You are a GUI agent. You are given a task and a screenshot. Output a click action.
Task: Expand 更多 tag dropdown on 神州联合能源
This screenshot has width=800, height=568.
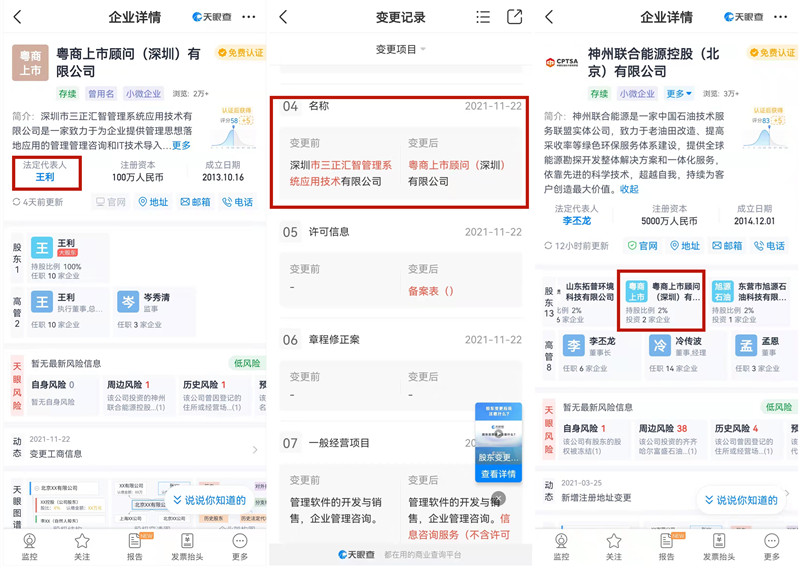[x=679, y=94]
